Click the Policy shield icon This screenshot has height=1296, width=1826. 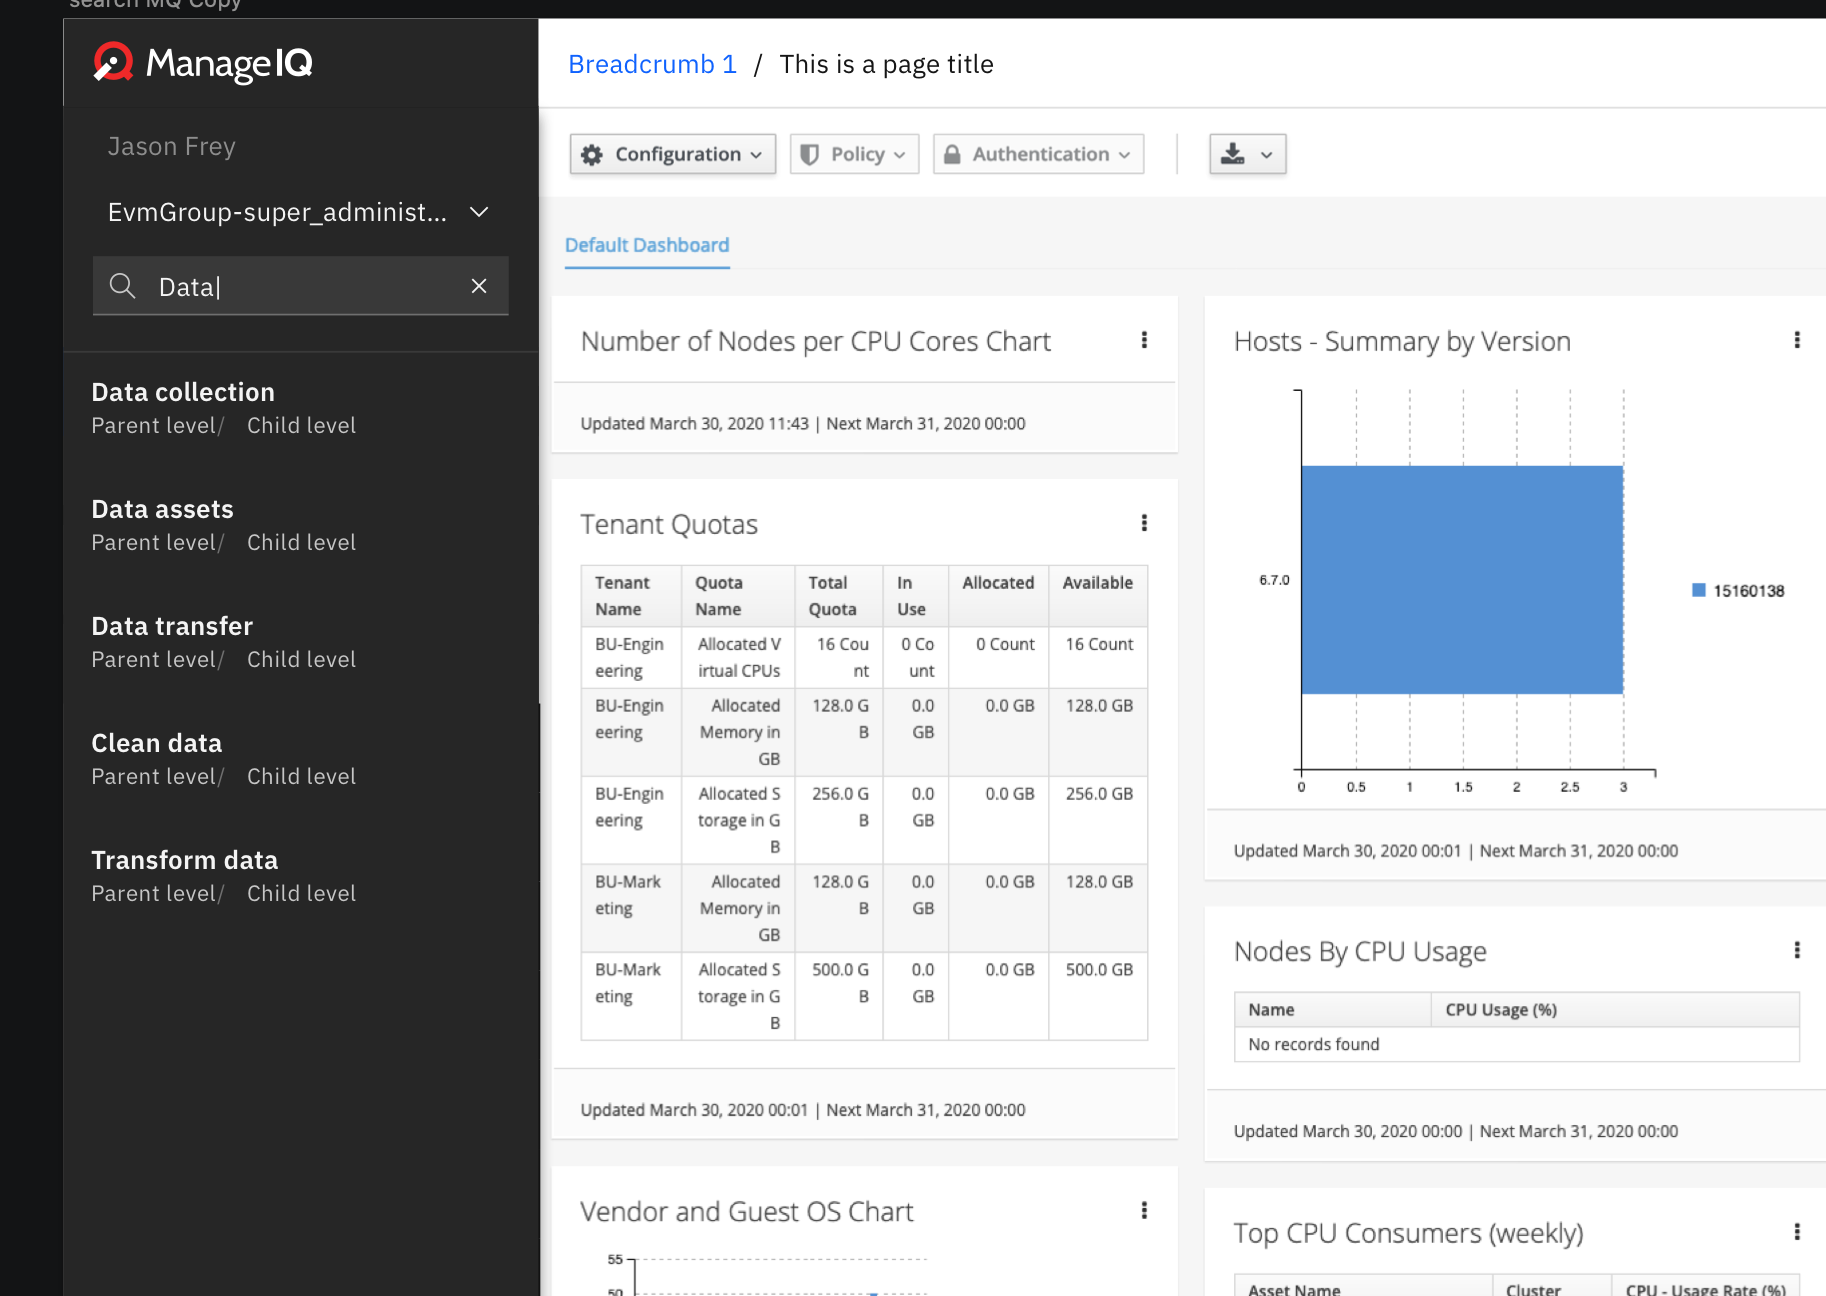click(810, 154)
